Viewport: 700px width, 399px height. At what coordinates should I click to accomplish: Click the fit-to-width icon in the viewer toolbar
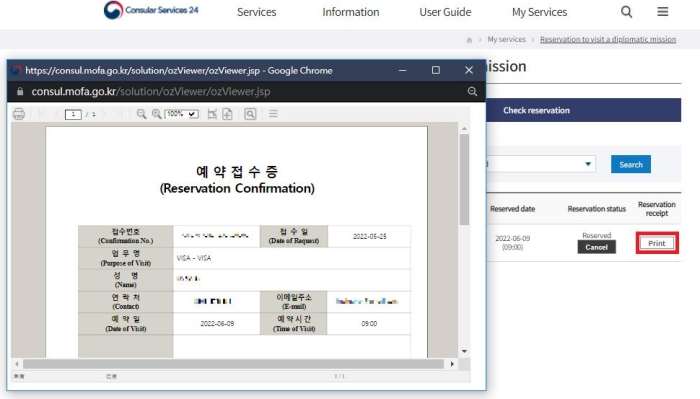212,114
